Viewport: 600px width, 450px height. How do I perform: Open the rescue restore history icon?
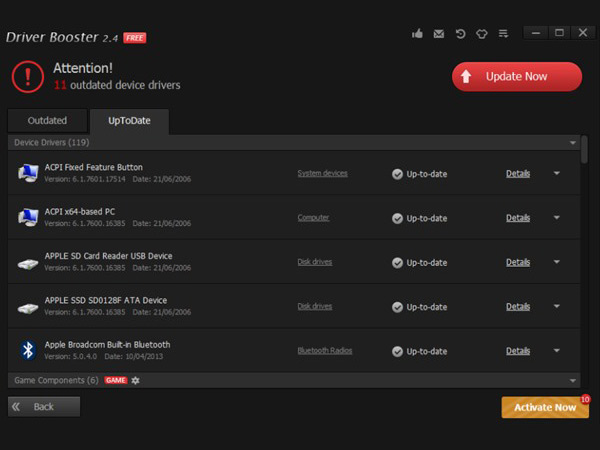point(460,34)
